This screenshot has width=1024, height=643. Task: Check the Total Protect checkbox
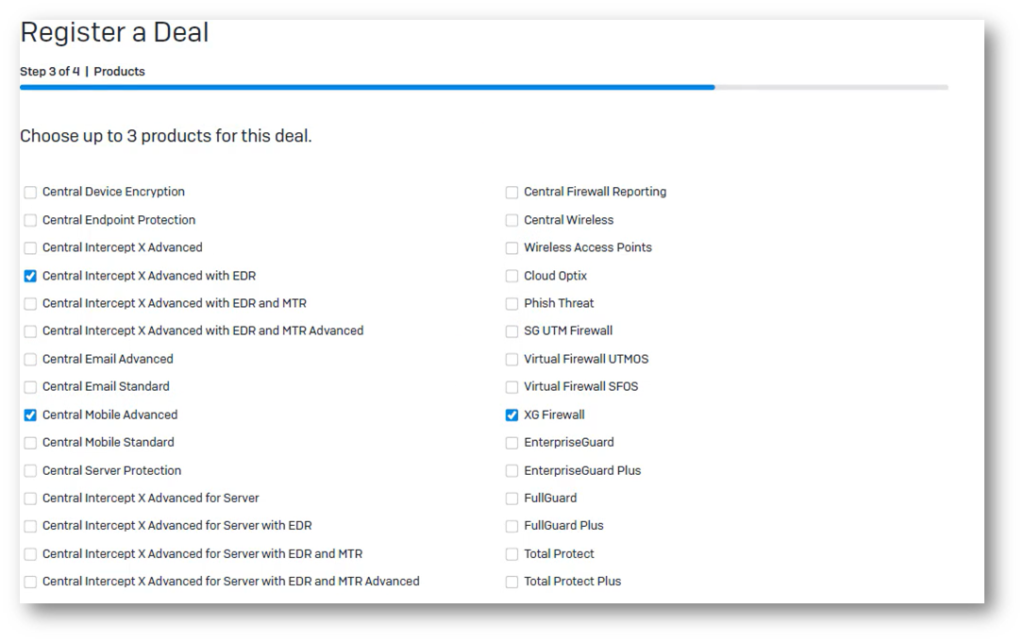pyautogui.click(x=512, y=554)
